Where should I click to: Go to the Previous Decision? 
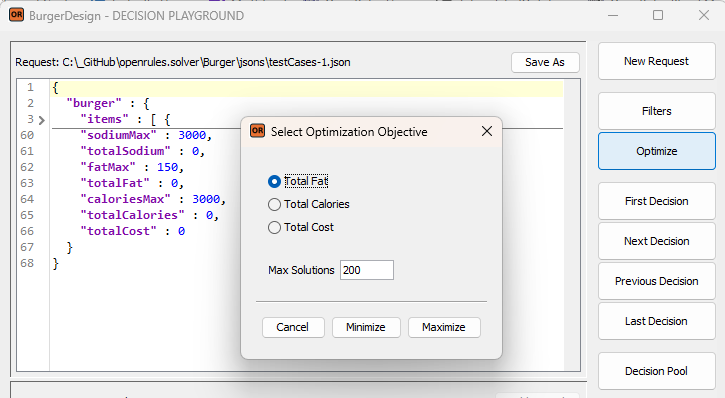pos(657,281)
